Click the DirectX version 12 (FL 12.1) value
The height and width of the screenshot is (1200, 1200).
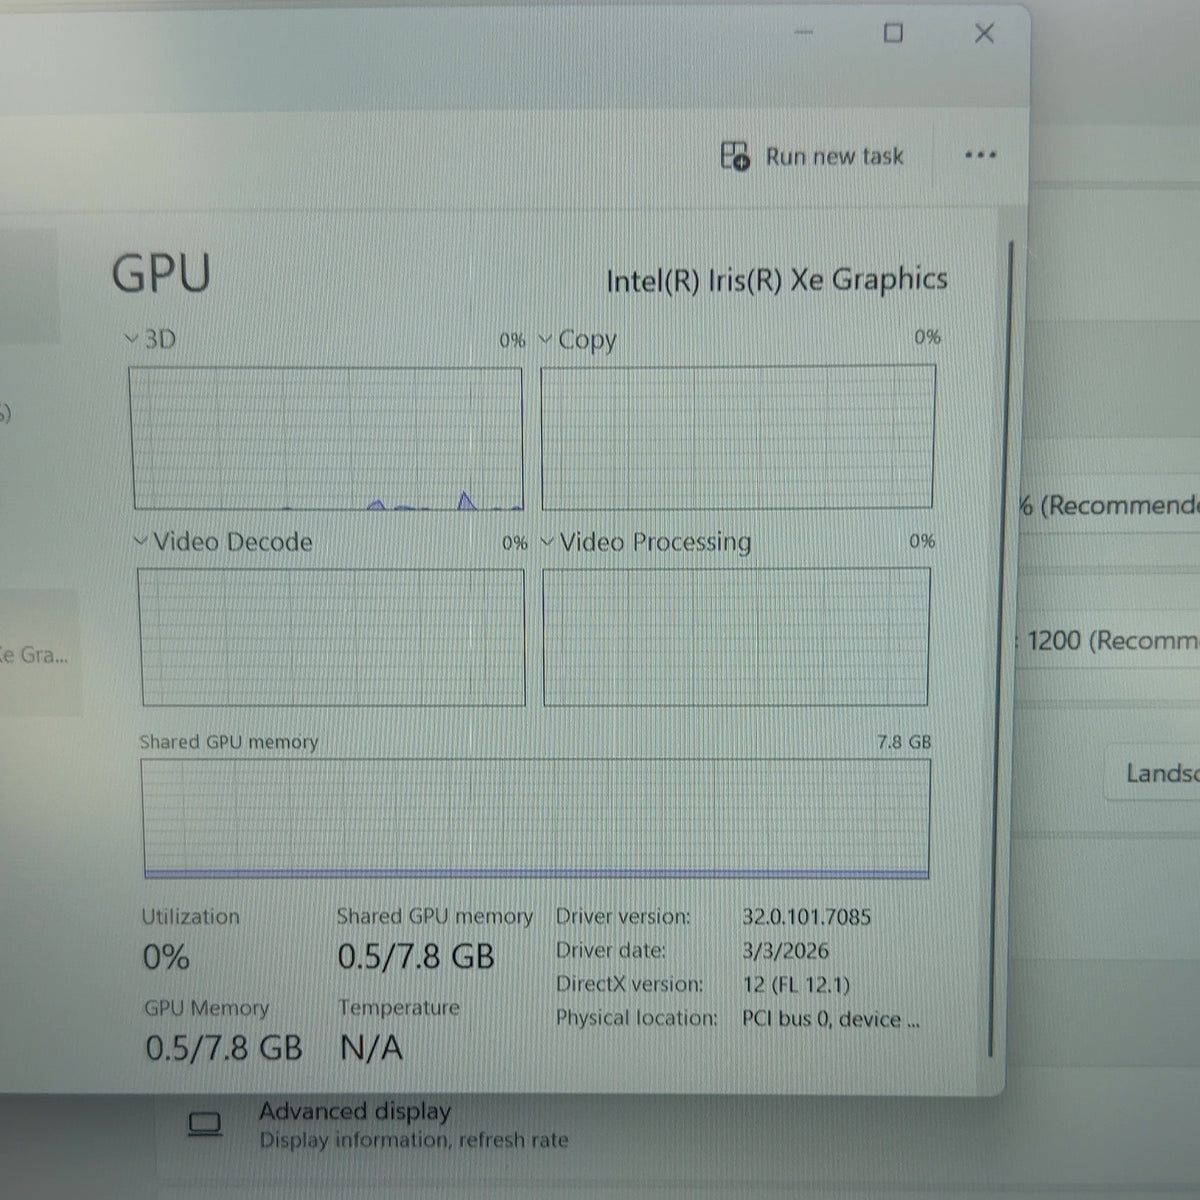coord(796,984)
